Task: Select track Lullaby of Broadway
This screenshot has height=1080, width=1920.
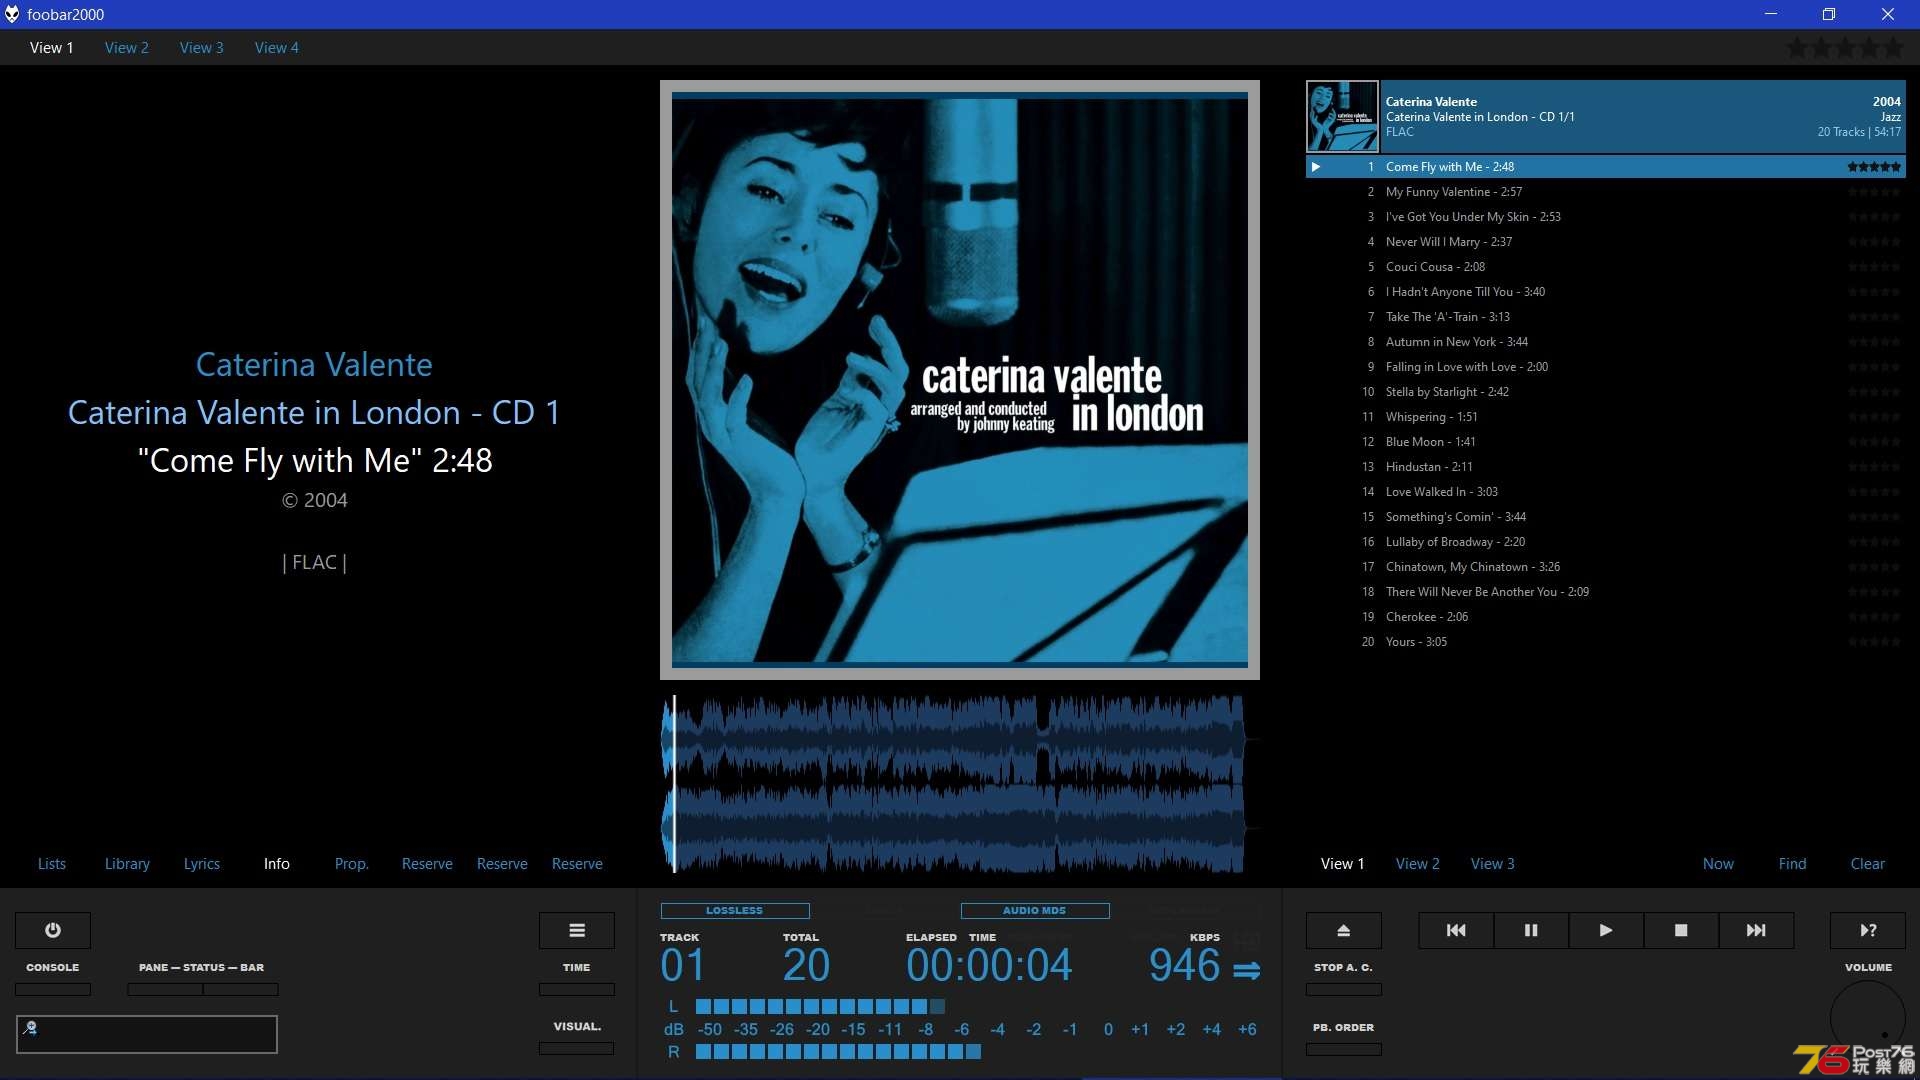Action: coord(1606,542)
